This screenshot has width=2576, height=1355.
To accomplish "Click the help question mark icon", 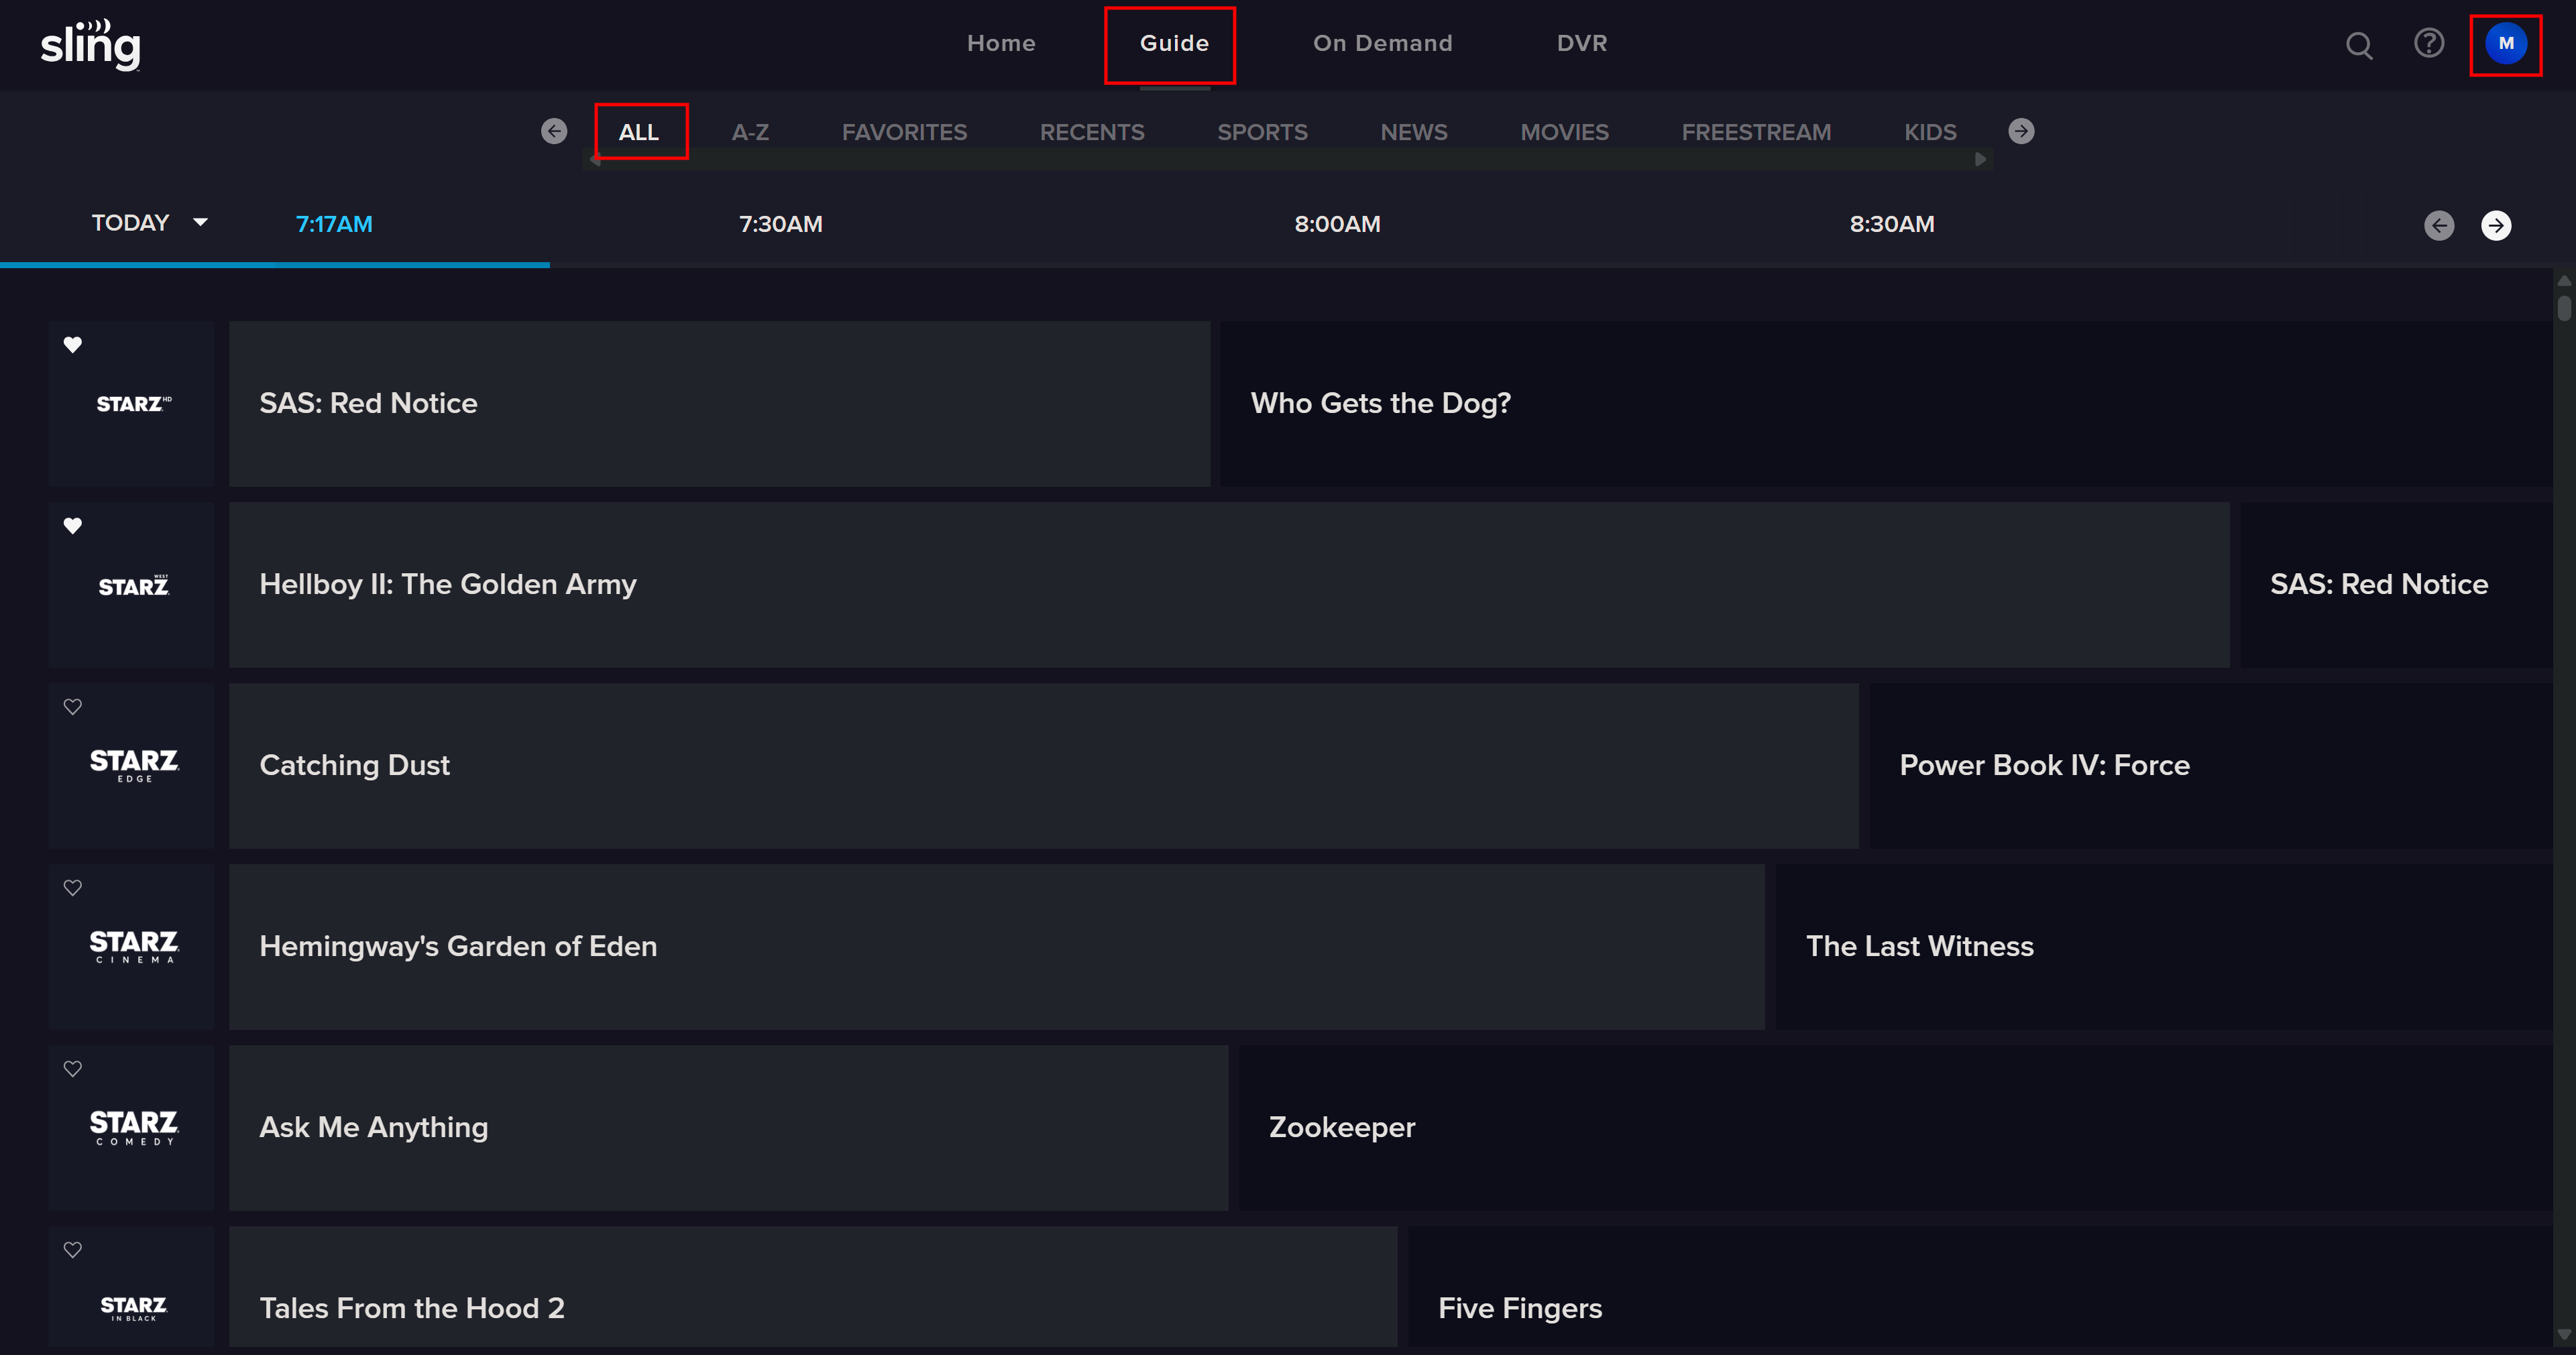I will pyautogui.click(x=2429, y=43).
